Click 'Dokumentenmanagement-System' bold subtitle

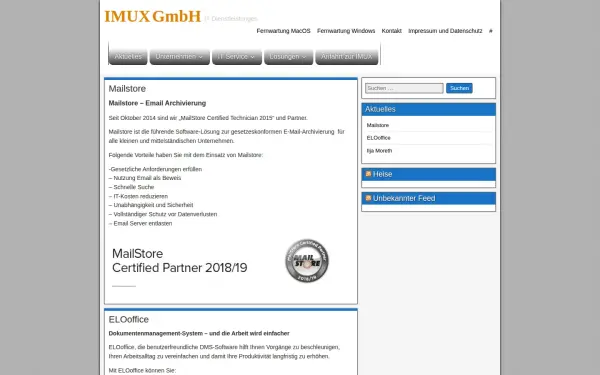pyautogui.click(x=199, y=333)
